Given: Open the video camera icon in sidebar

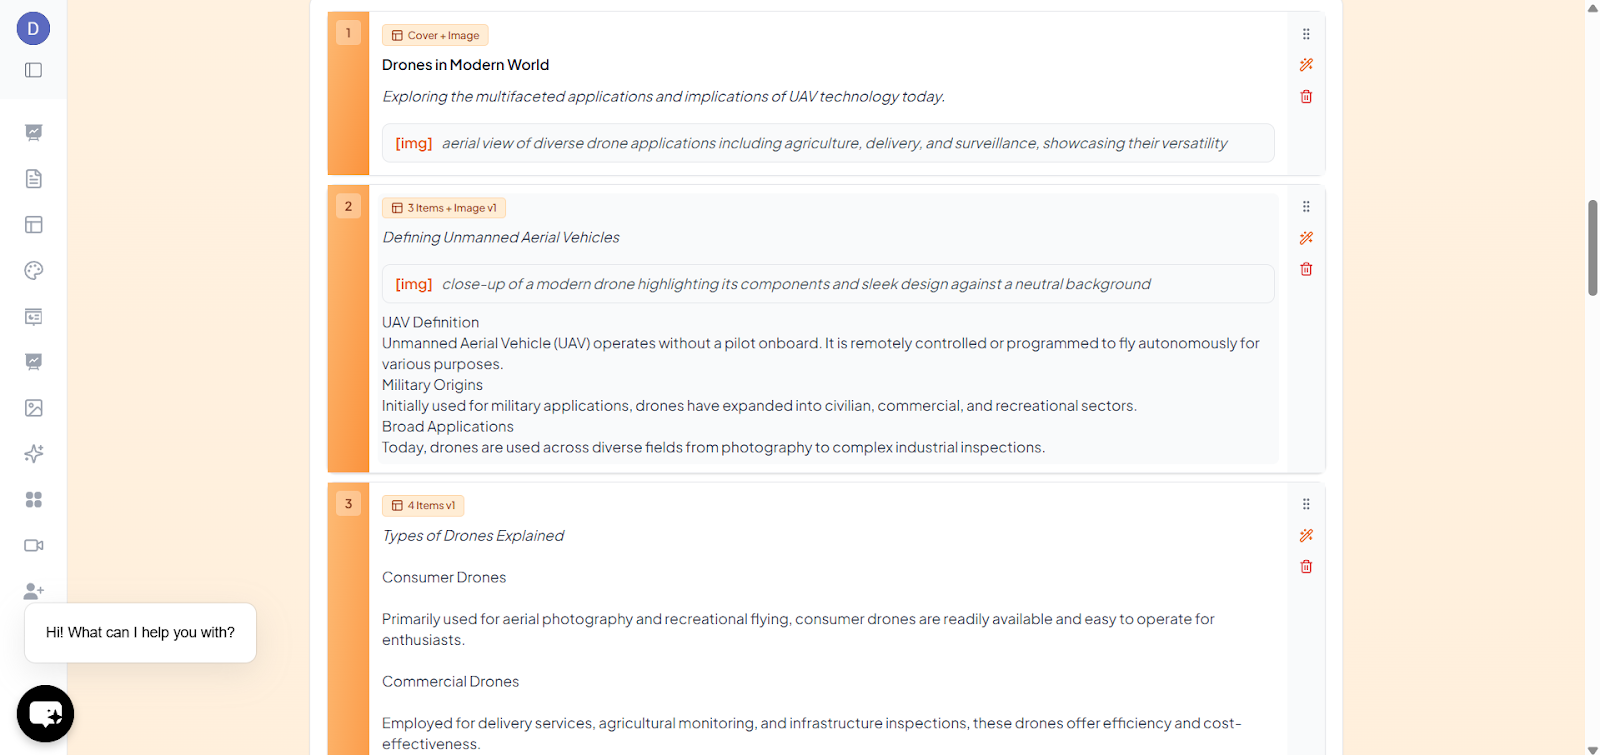Looking at the screenshot, I should [33, 546].
